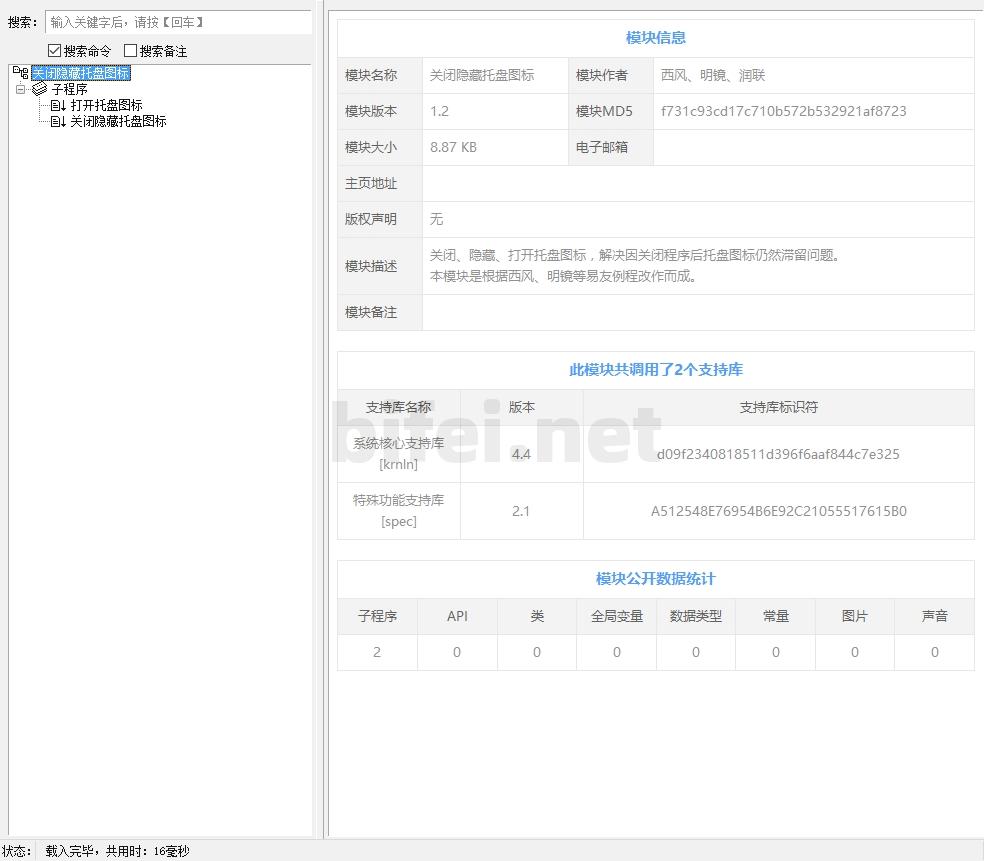Select the 子程序 folder label in the tree

[69, 89]
